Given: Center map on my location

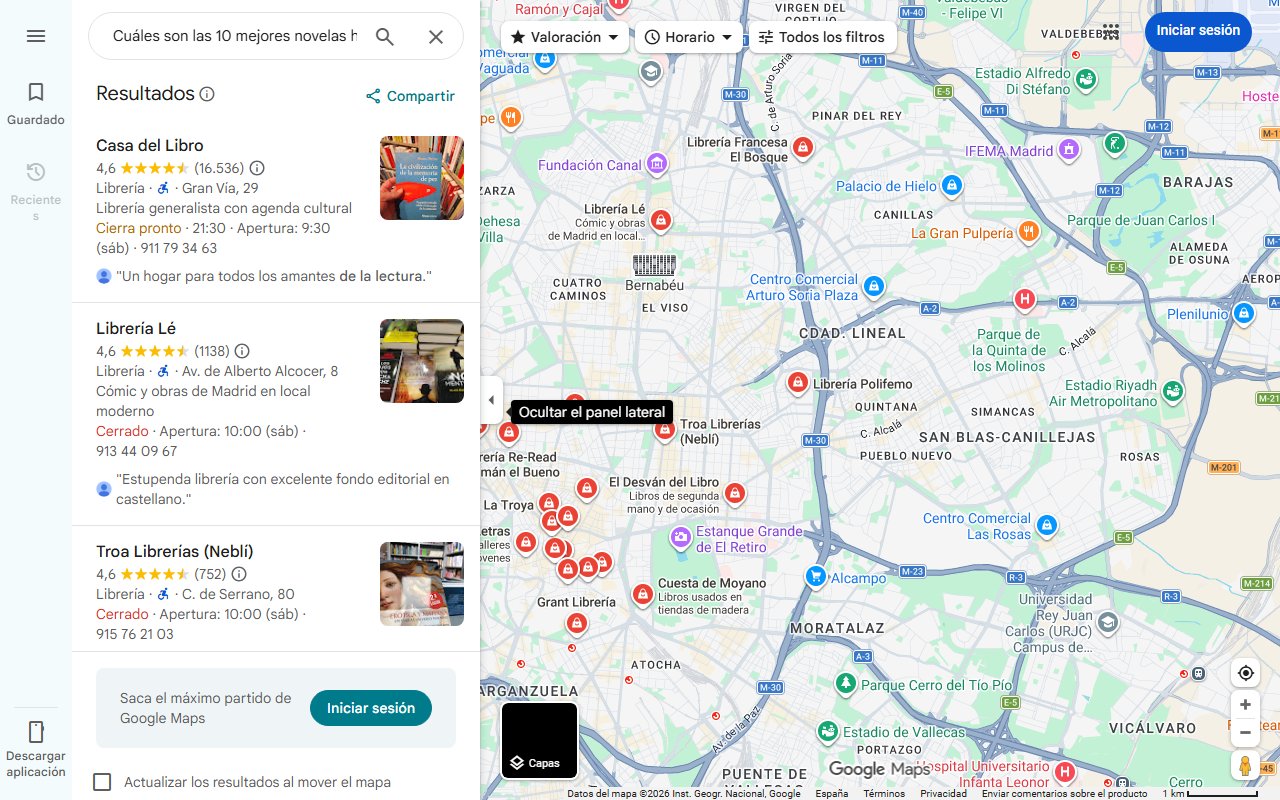Looking at the screenshot, I should [1245, 673].
